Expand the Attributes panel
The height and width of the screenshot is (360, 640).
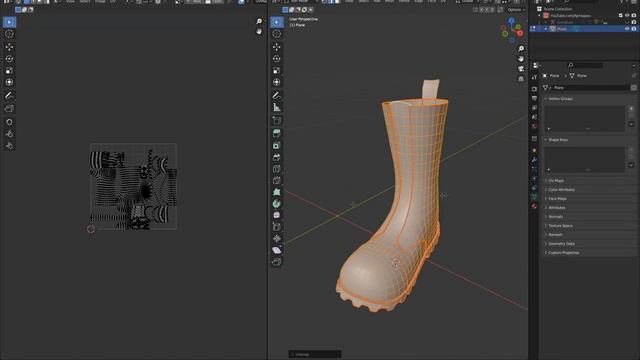tap(590, 207)
